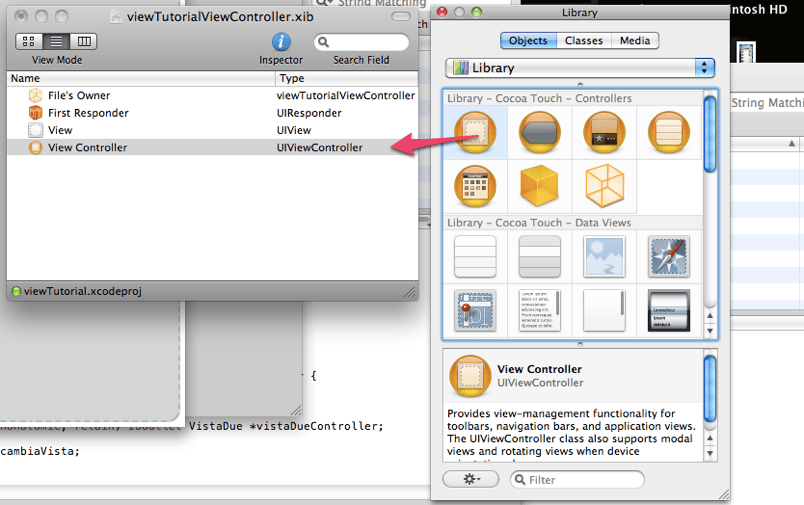Click the toolbar toggle pill button in xib window
The width and height of the screenshot is (804, 505).
tap(401, 16)
